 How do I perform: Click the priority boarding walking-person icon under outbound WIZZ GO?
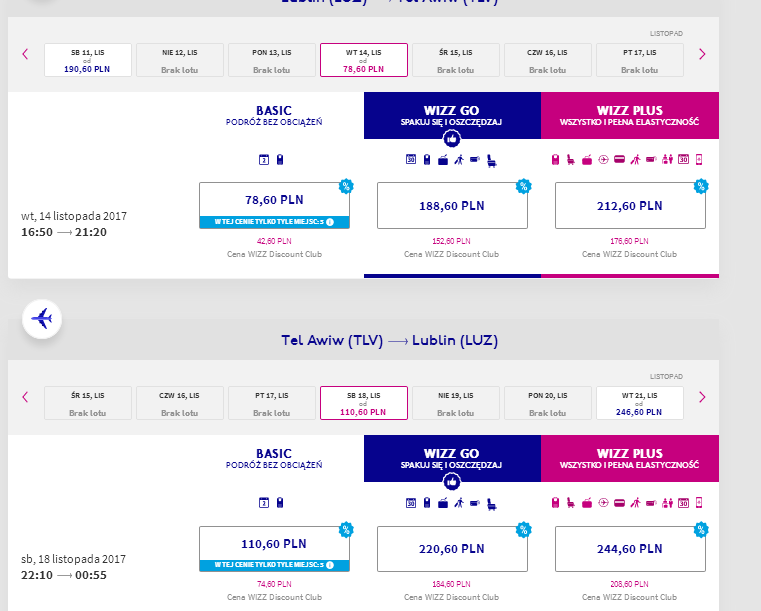459,160
